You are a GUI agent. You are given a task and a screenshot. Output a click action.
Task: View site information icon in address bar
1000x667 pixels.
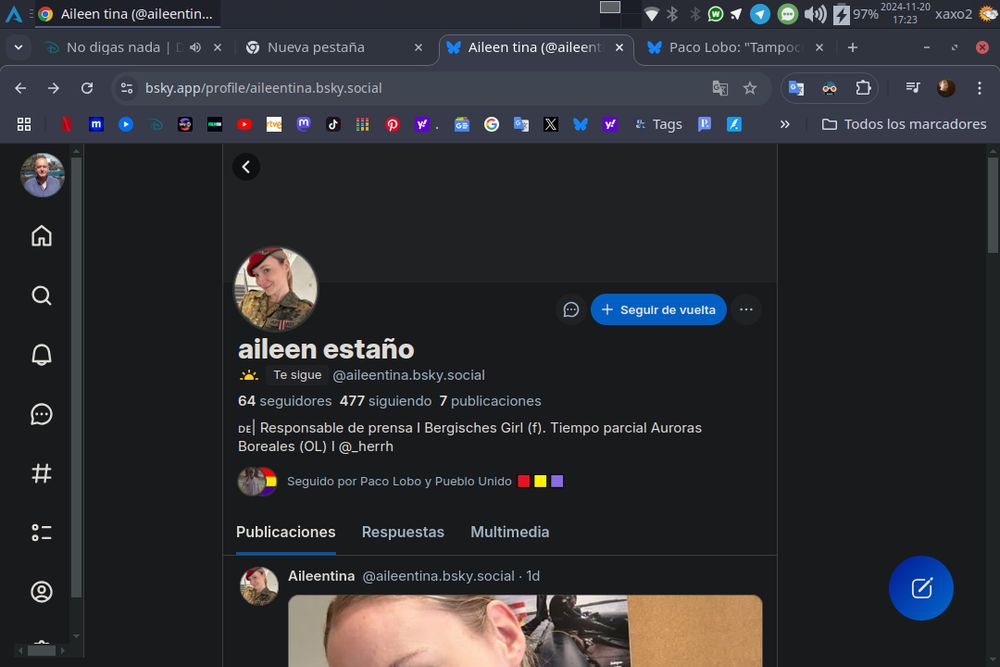pos(127,88)
